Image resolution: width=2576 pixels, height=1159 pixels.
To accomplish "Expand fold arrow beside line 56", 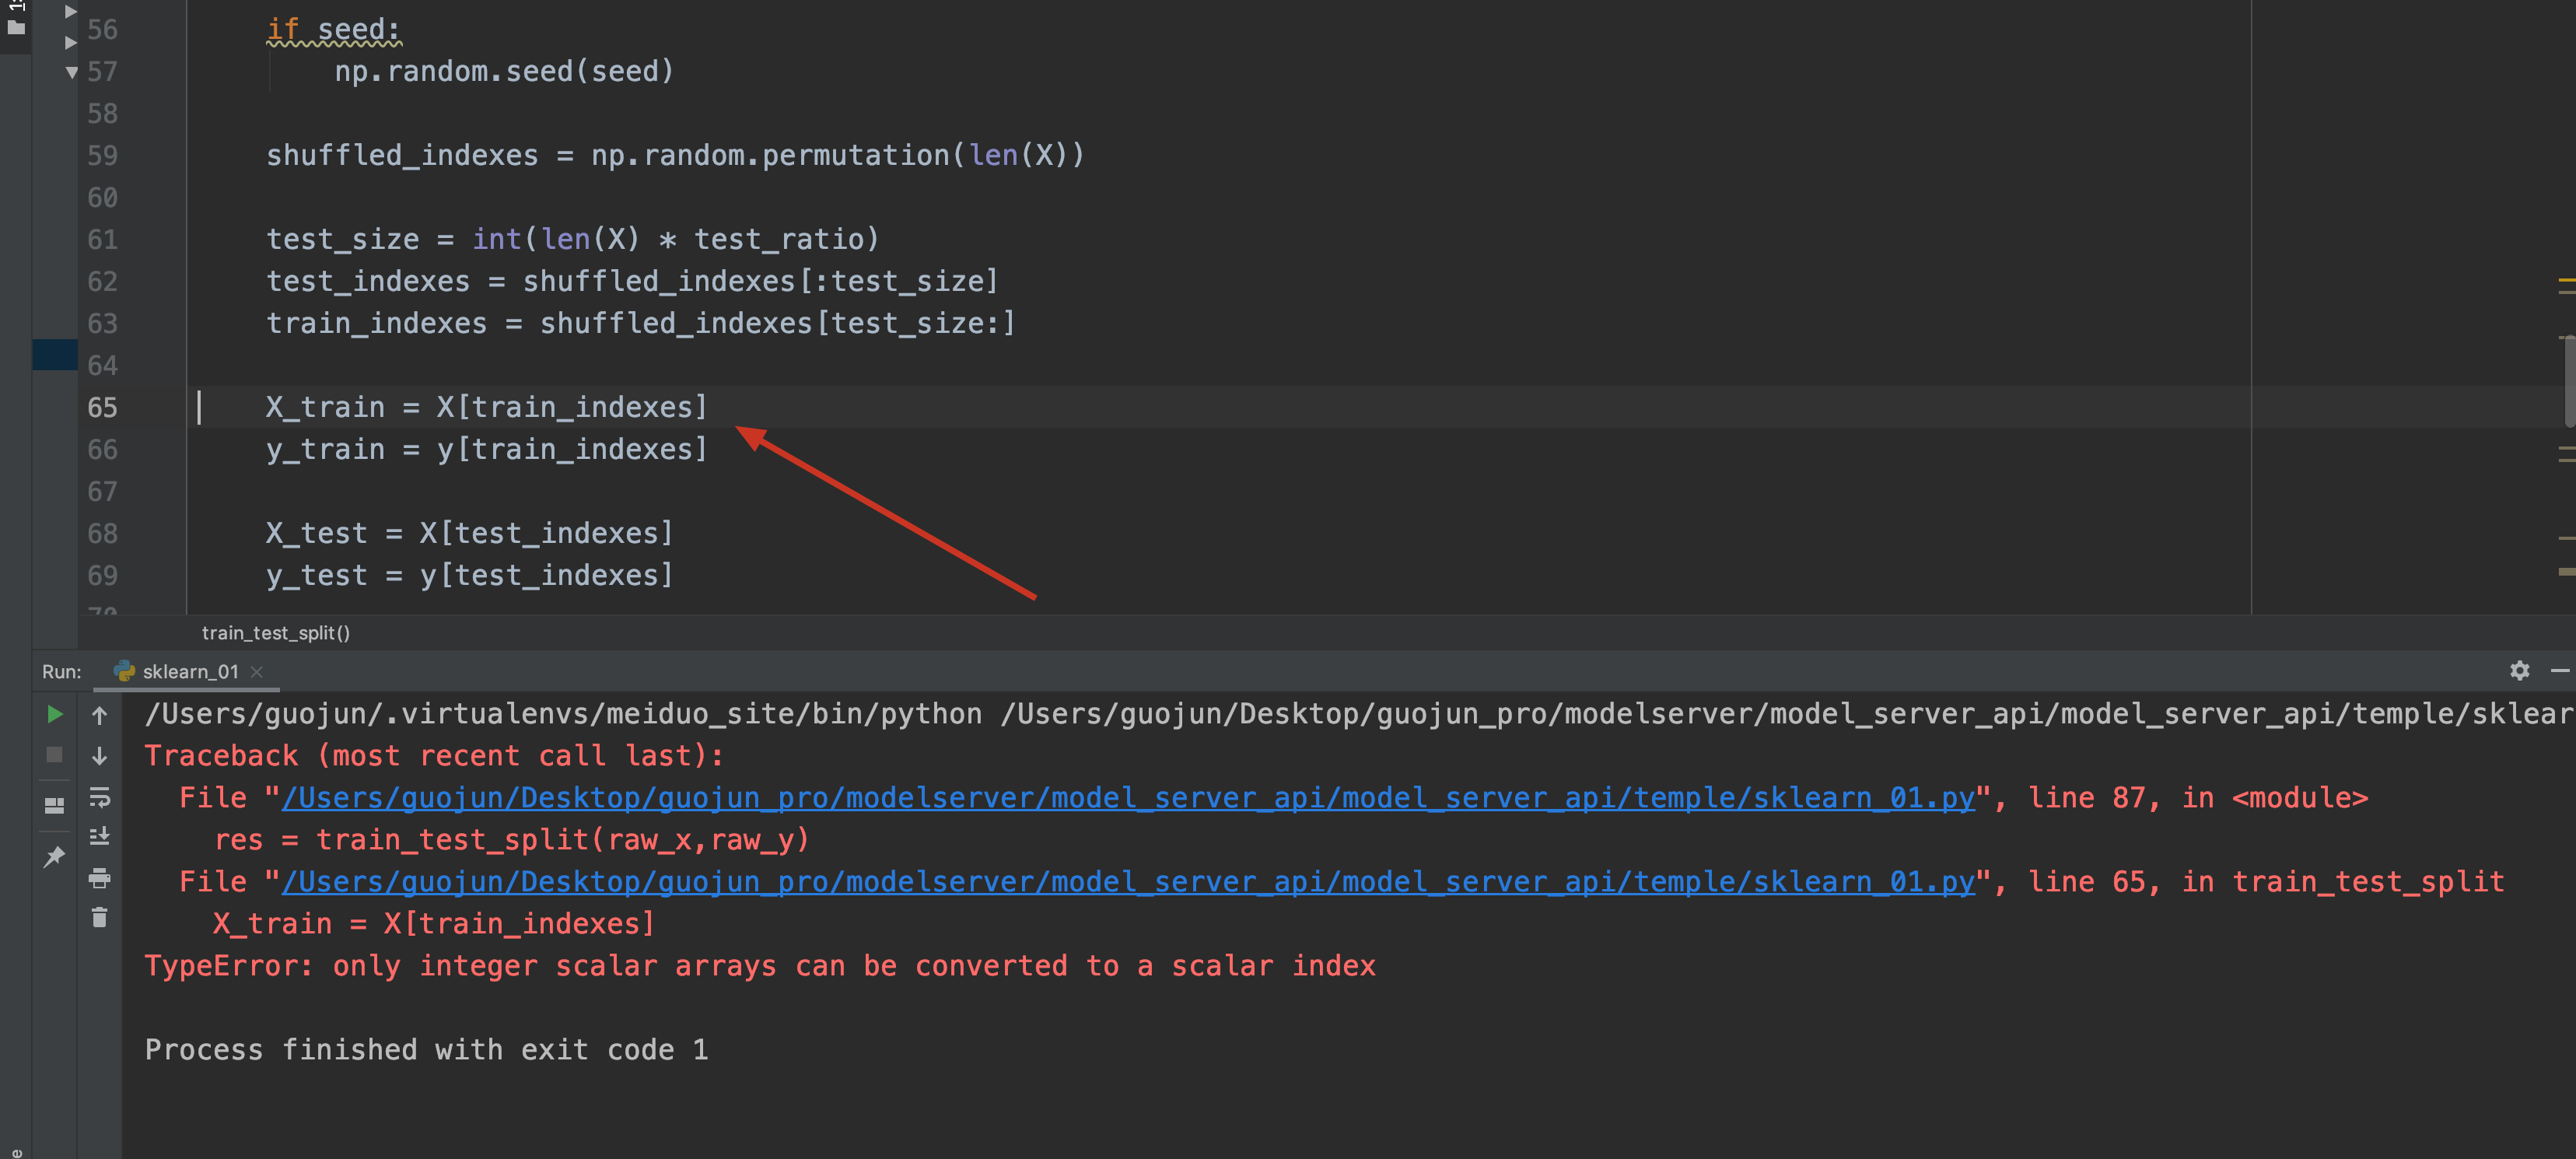I will (71, 42).
